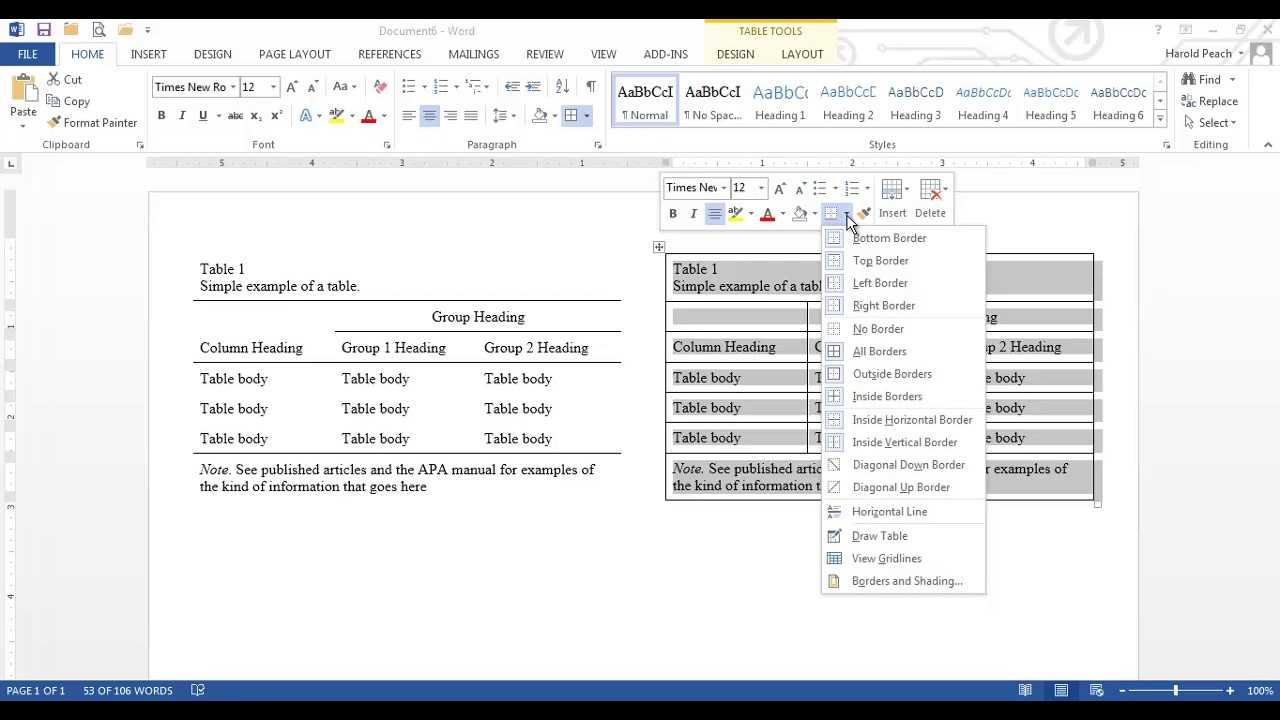Click the Sort icon in Paragraph group
Image resolution: width=1280 pixels, height=720 pixels.
coord(562,87)
